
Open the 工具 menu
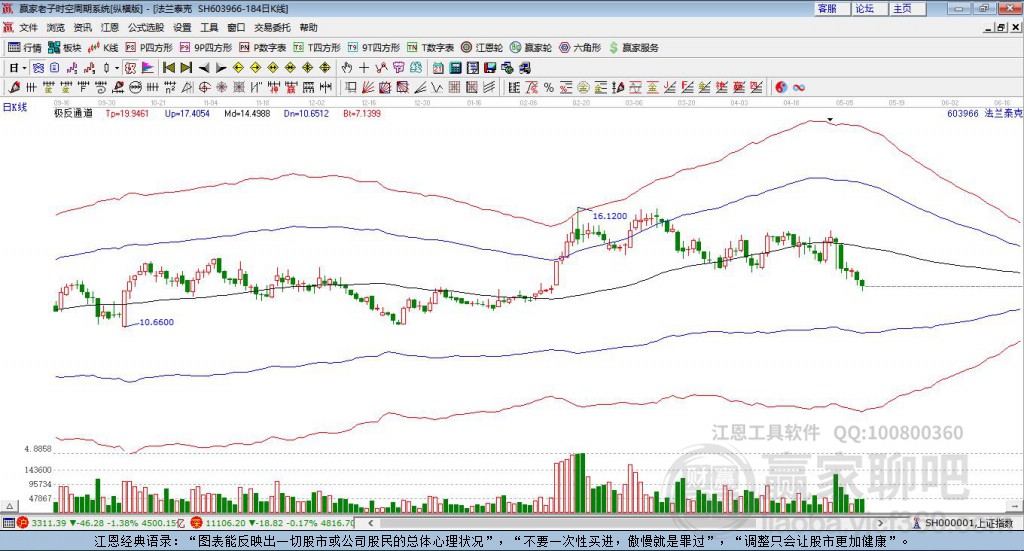click(209, 27)
